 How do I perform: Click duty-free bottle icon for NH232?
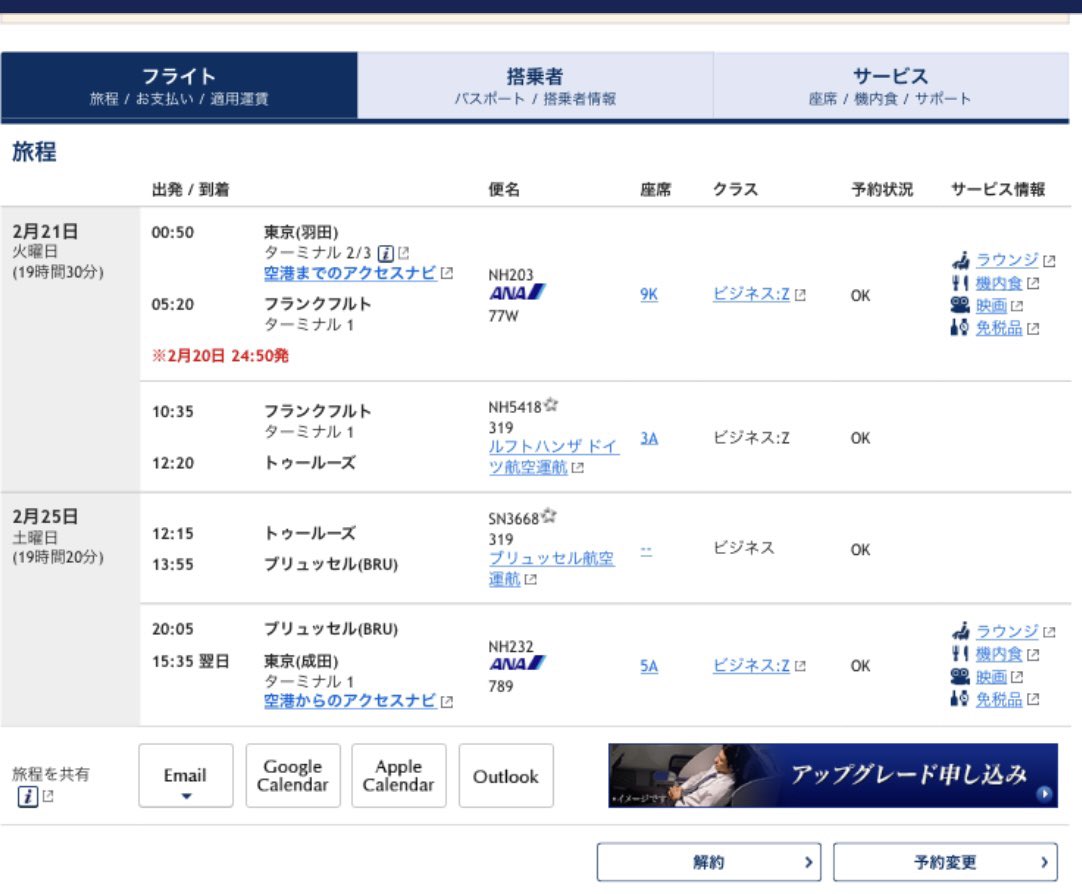(960, 699)
